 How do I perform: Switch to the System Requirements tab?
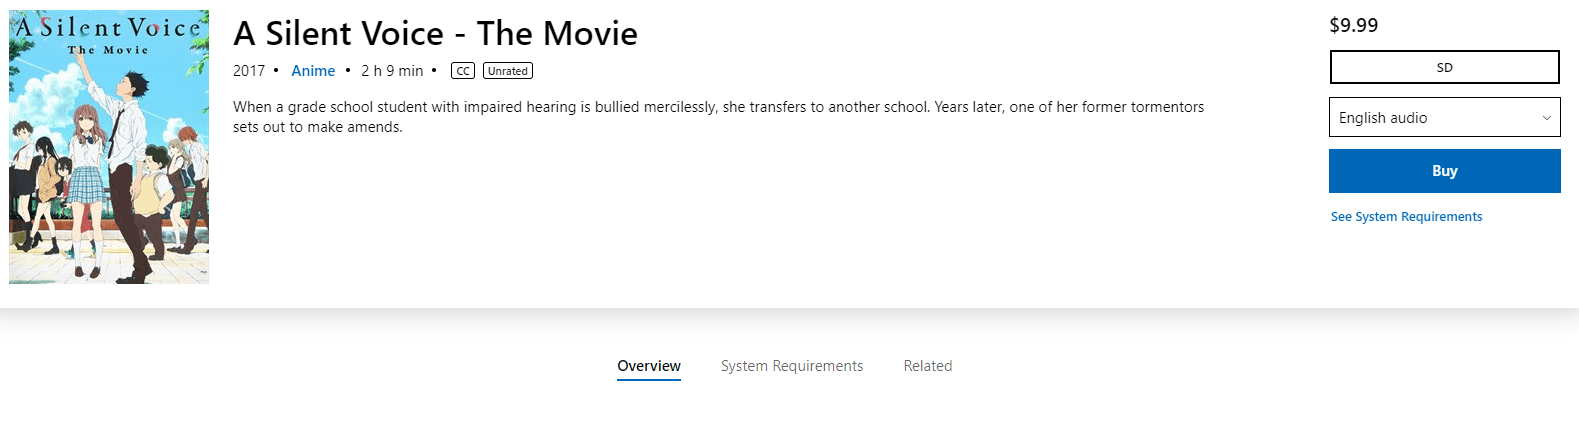tap(792, 366)
